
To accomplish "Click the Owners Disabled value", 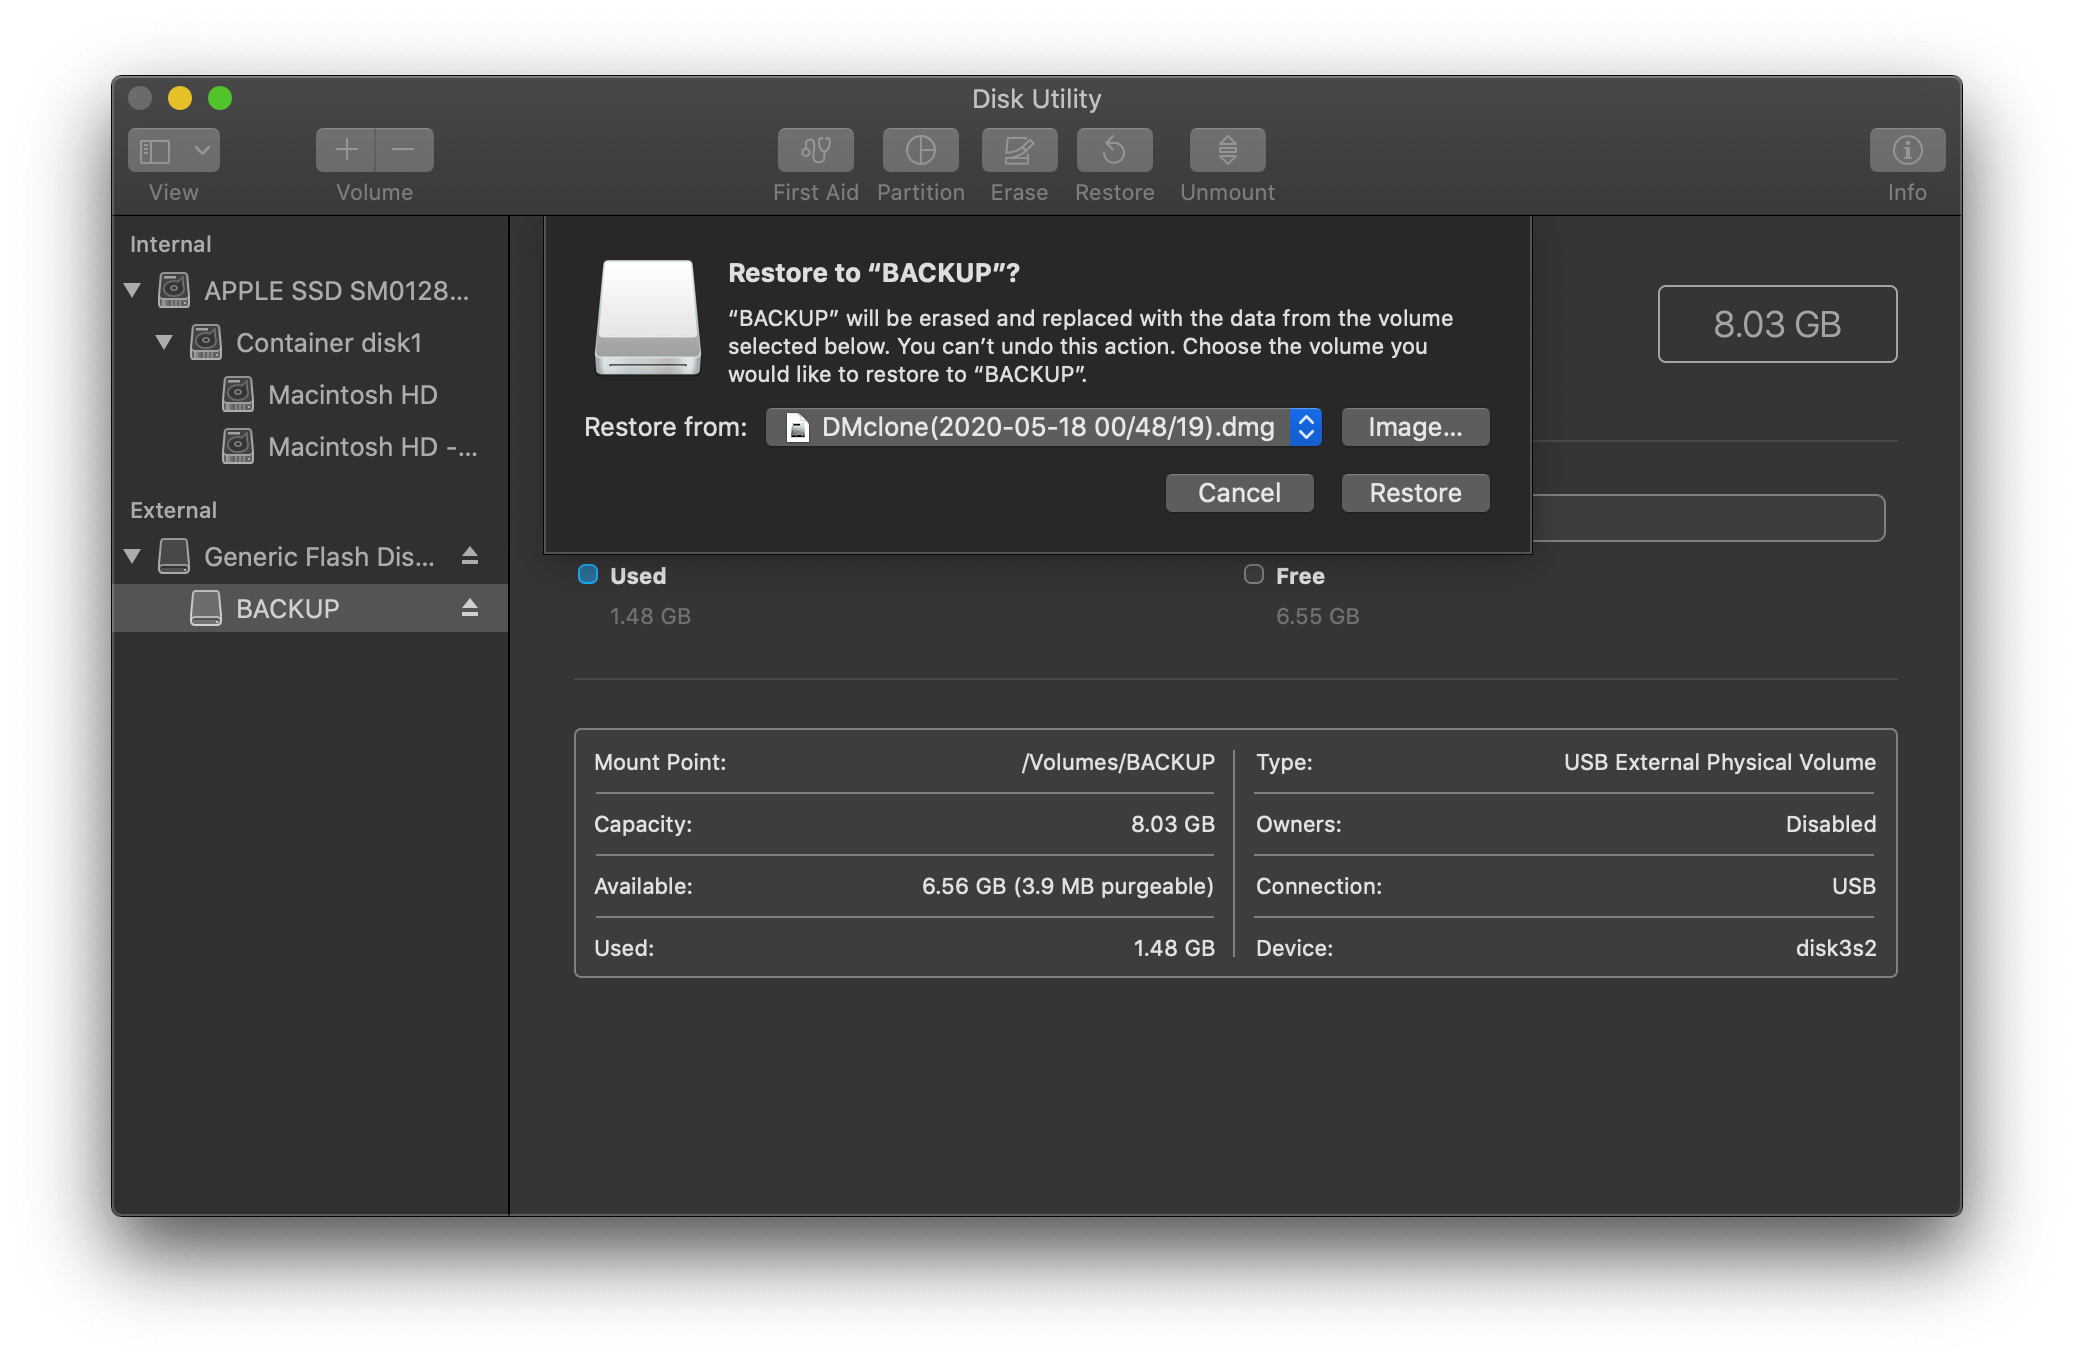I will (x=1831, y=824).
